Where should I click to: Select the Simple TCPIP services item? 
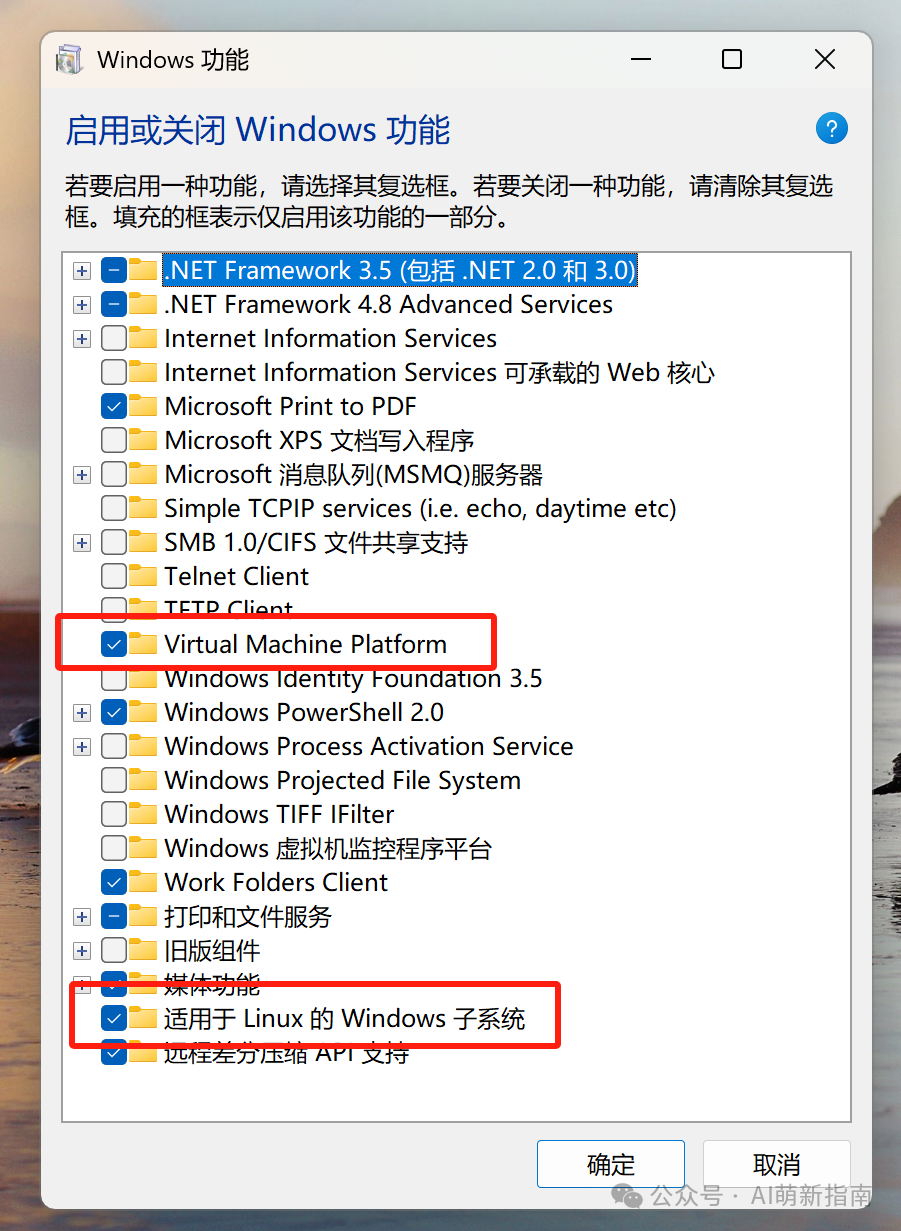click(x=420, y=508)
